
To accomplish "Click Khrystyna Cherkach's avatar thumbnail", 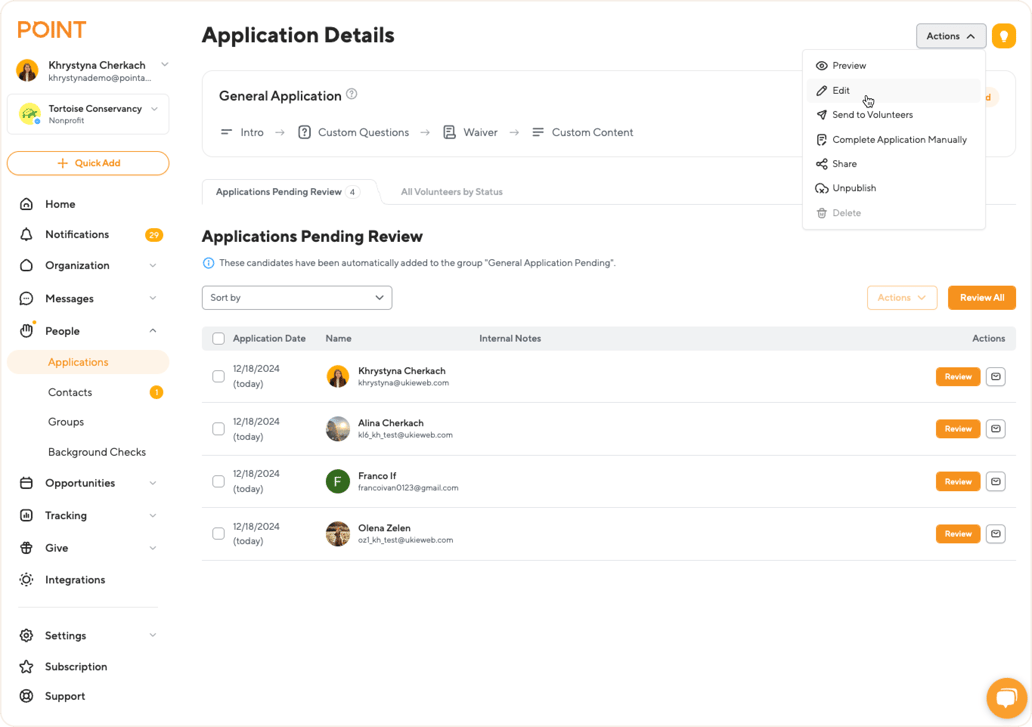I will (339, 376).
